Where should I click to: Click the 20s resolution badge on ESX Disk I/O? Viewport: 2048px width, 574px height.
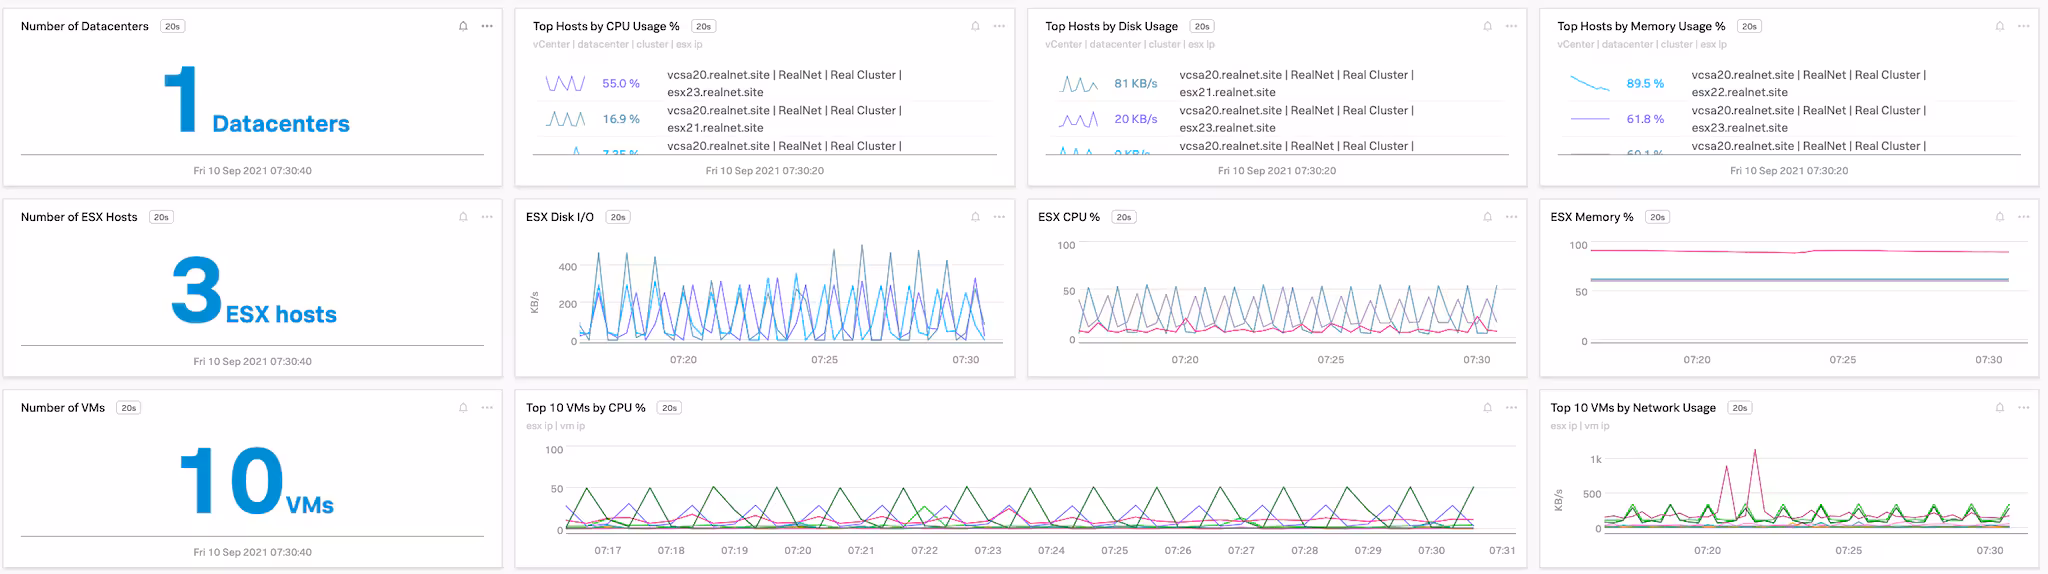point(618,217)
